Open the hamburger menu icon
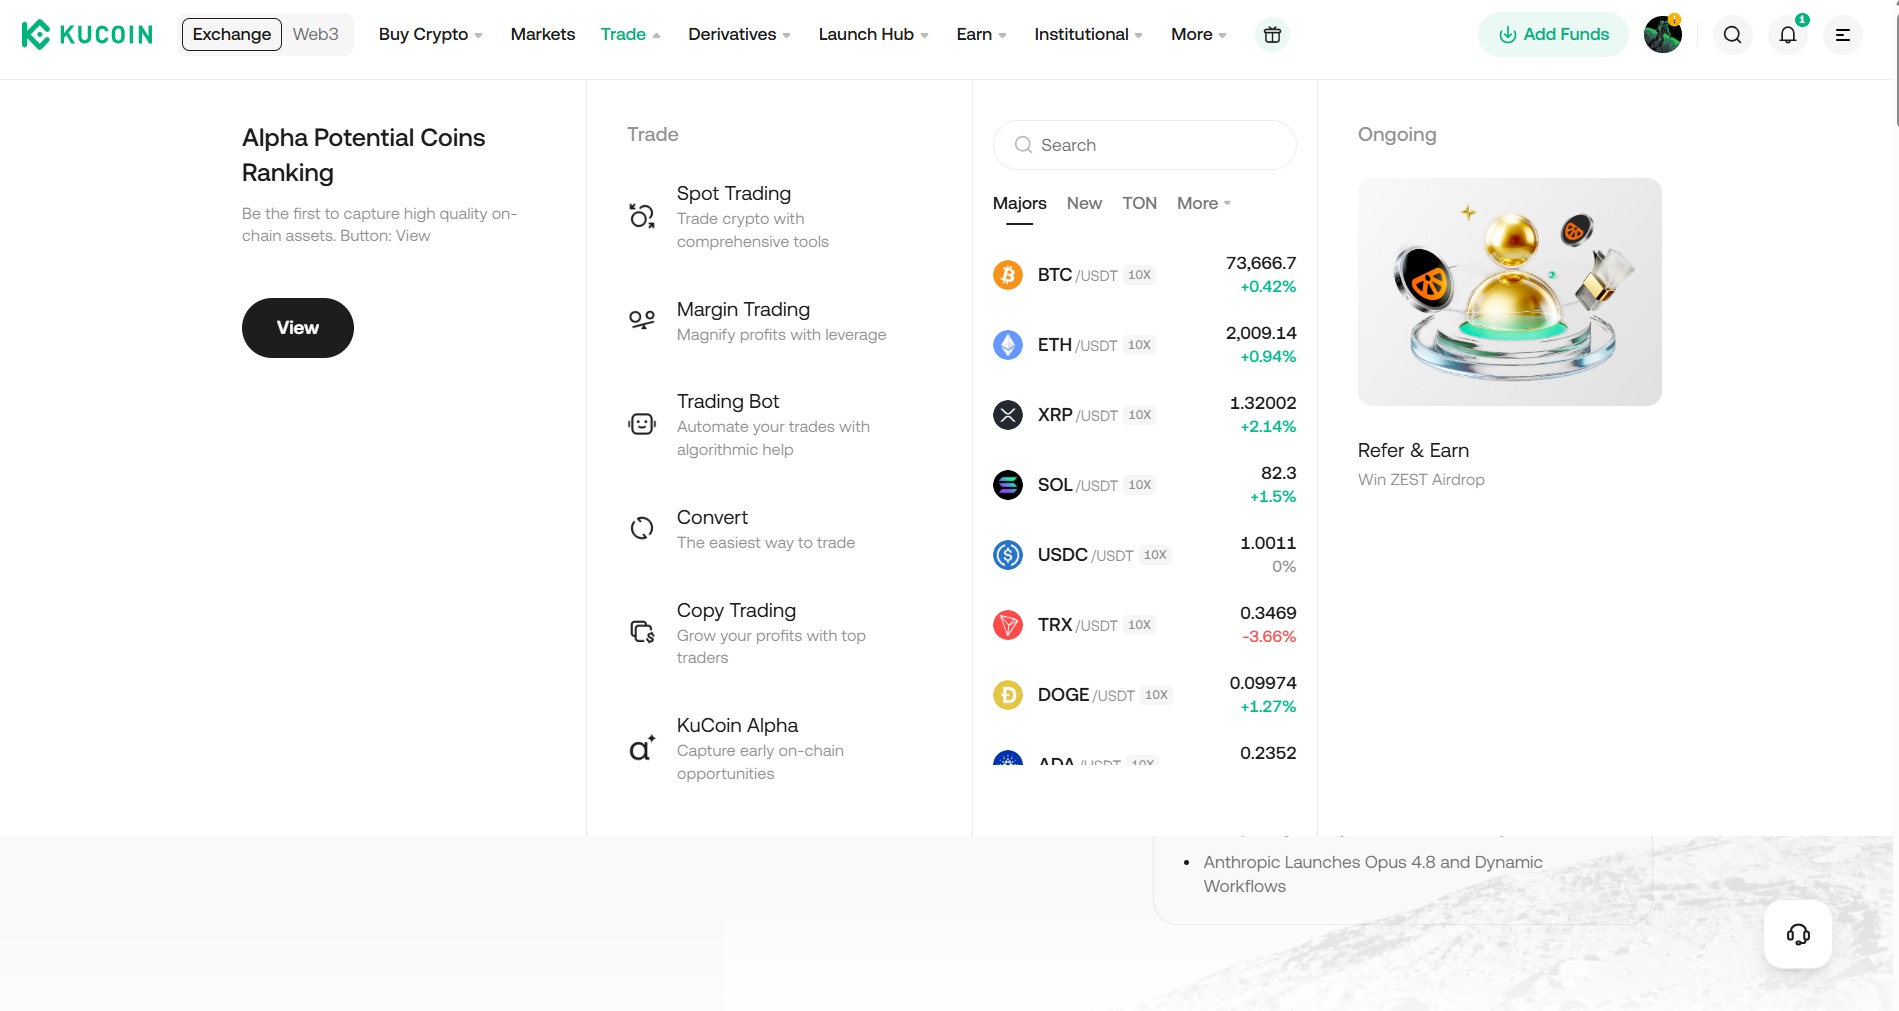Screen dimensions: 1899x1011 1843,35
